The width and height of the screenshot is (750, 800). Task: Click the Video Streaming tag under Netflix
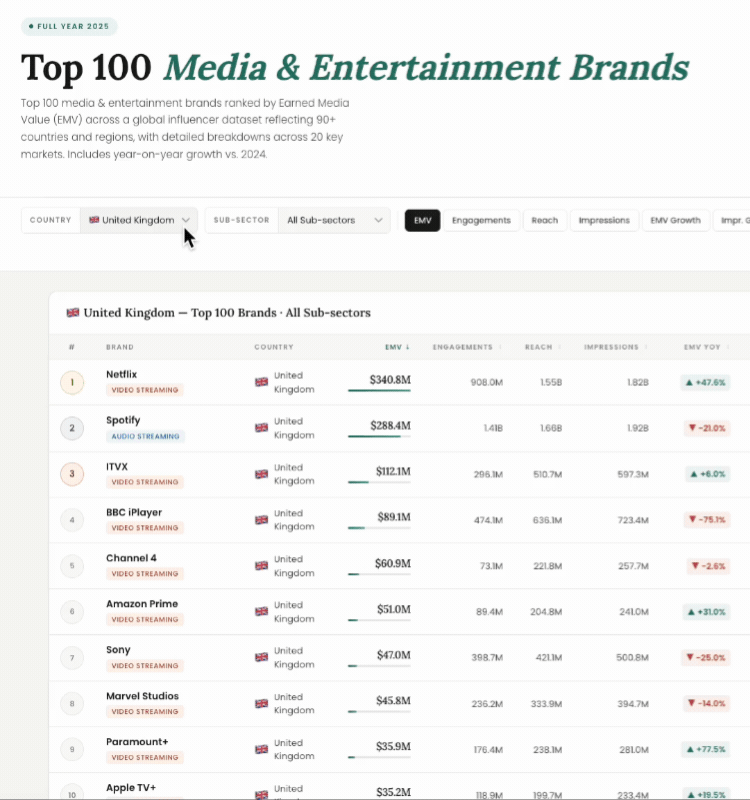tap(145, 390)
